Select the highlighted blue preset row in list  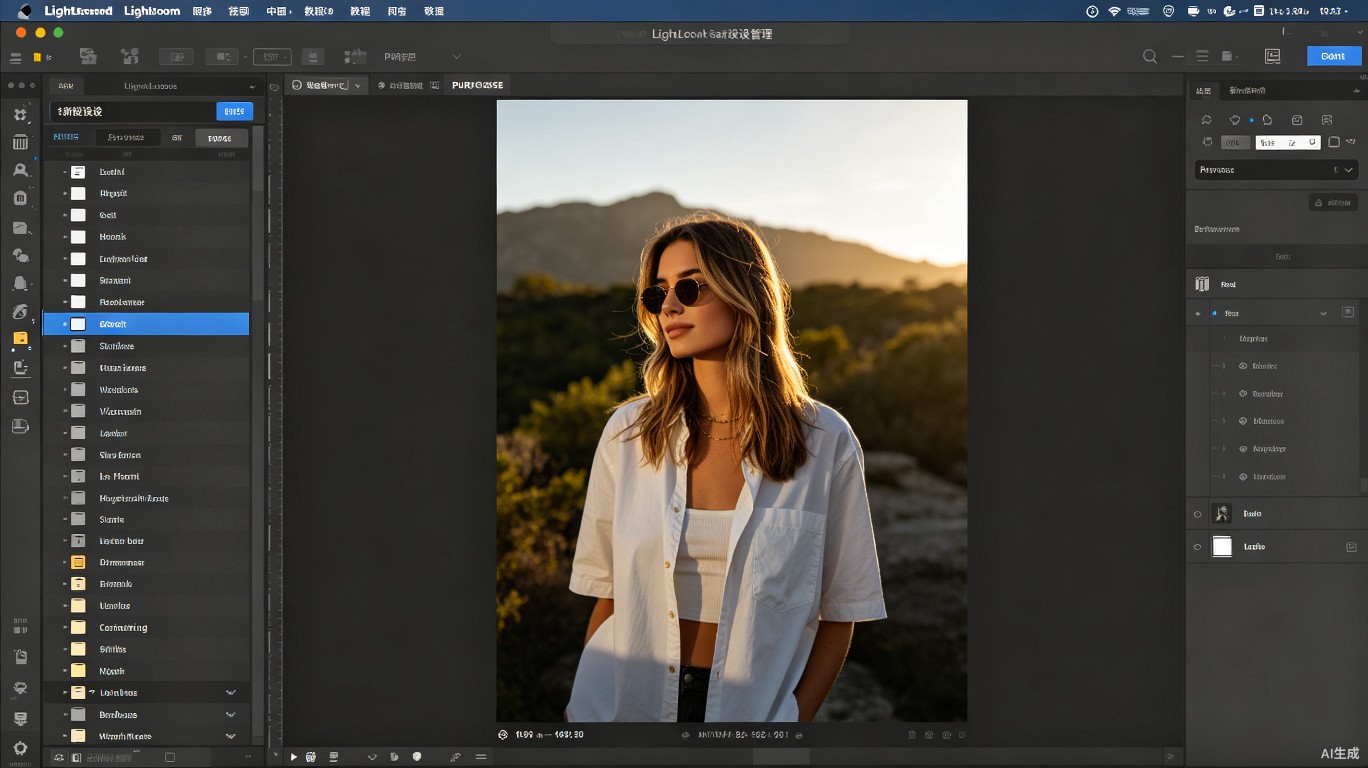[x=146, y=324]
